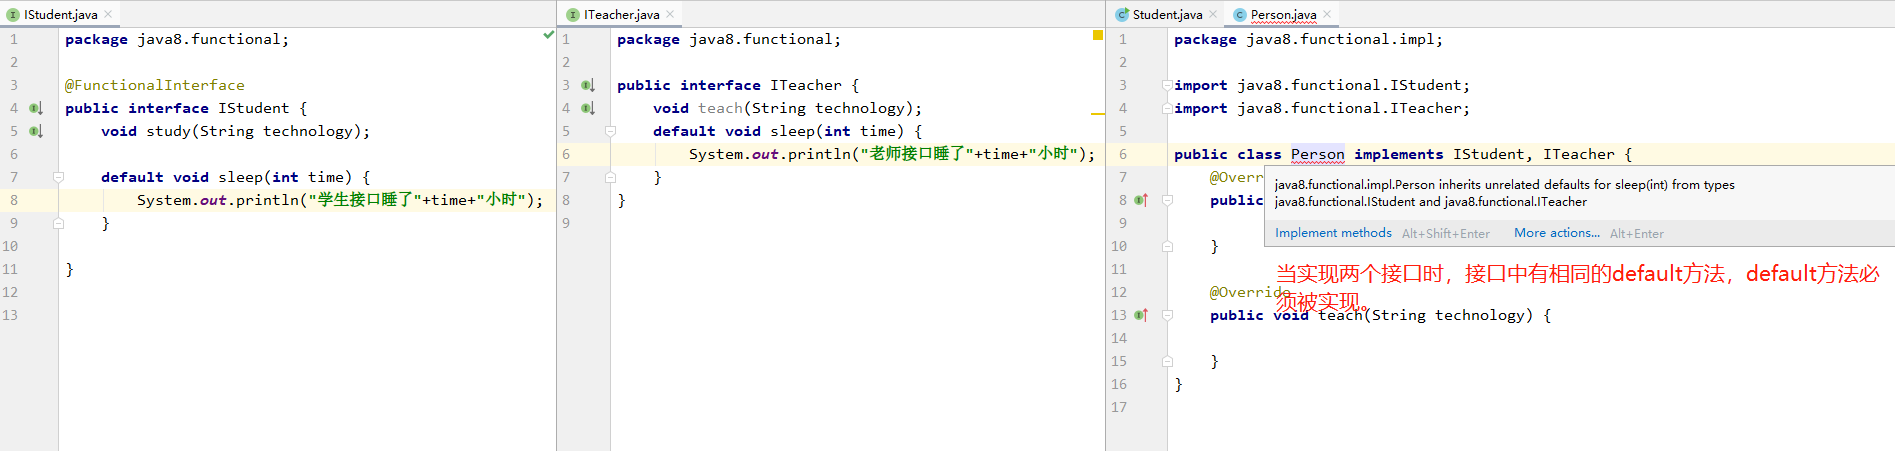The height and width of the screenshot is (451, 1895).
Task: Click the implemented gutter icon beside study method
Action: tap(36, 131)
